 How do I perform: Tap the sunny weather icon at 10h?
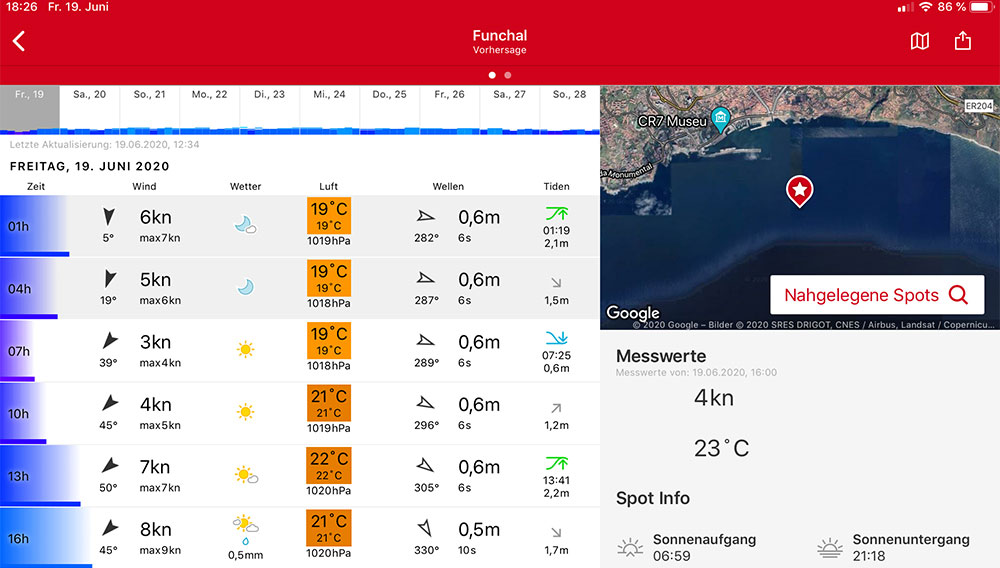coord(245,411)
